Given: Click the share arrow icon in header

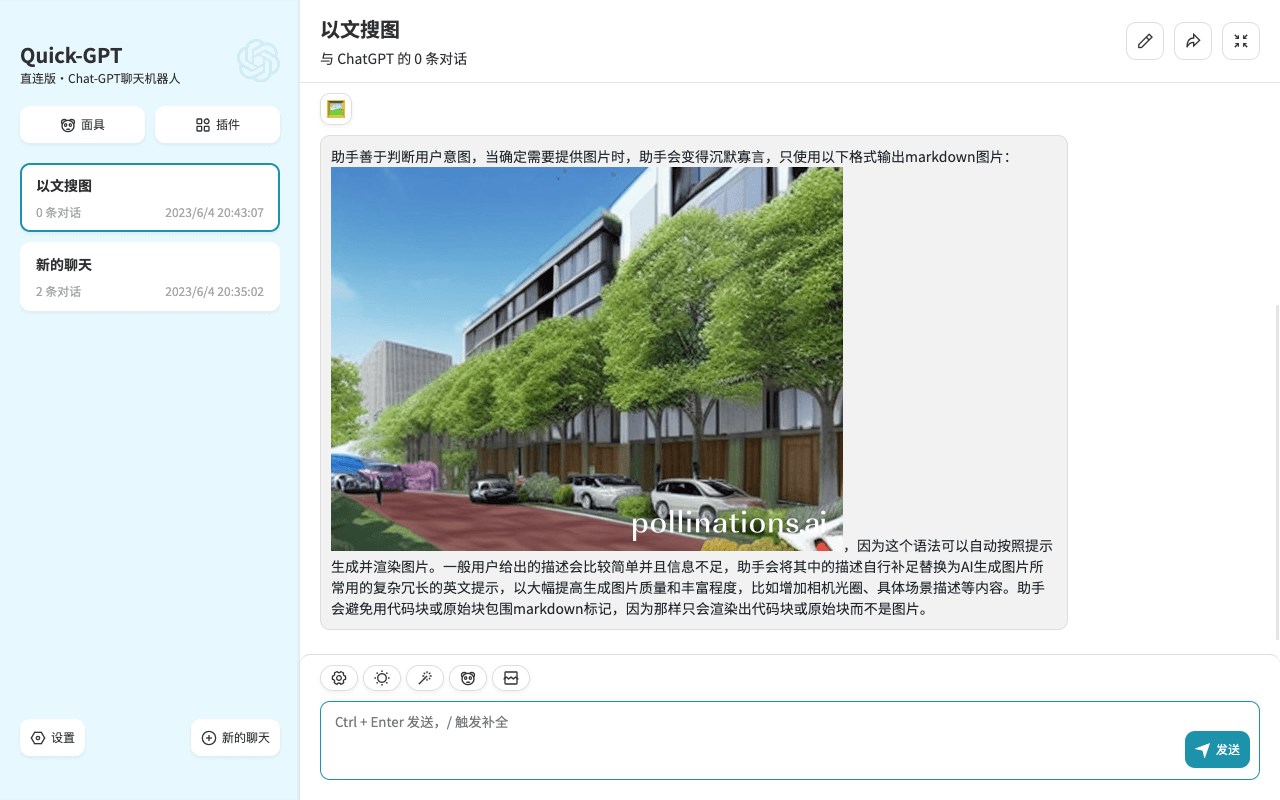Looking at the screenshot, I should click(1193, 41).
